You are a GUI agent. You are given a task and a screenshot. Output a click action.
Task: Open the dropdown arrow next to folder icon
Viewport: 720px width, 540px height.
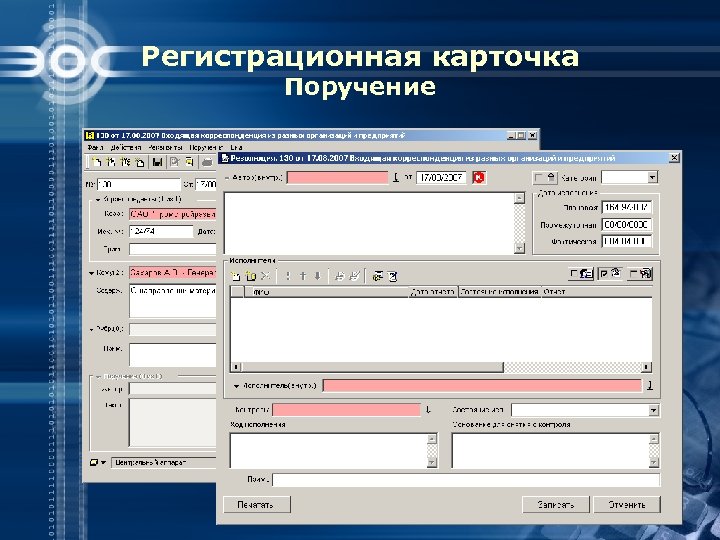(103, 463)
